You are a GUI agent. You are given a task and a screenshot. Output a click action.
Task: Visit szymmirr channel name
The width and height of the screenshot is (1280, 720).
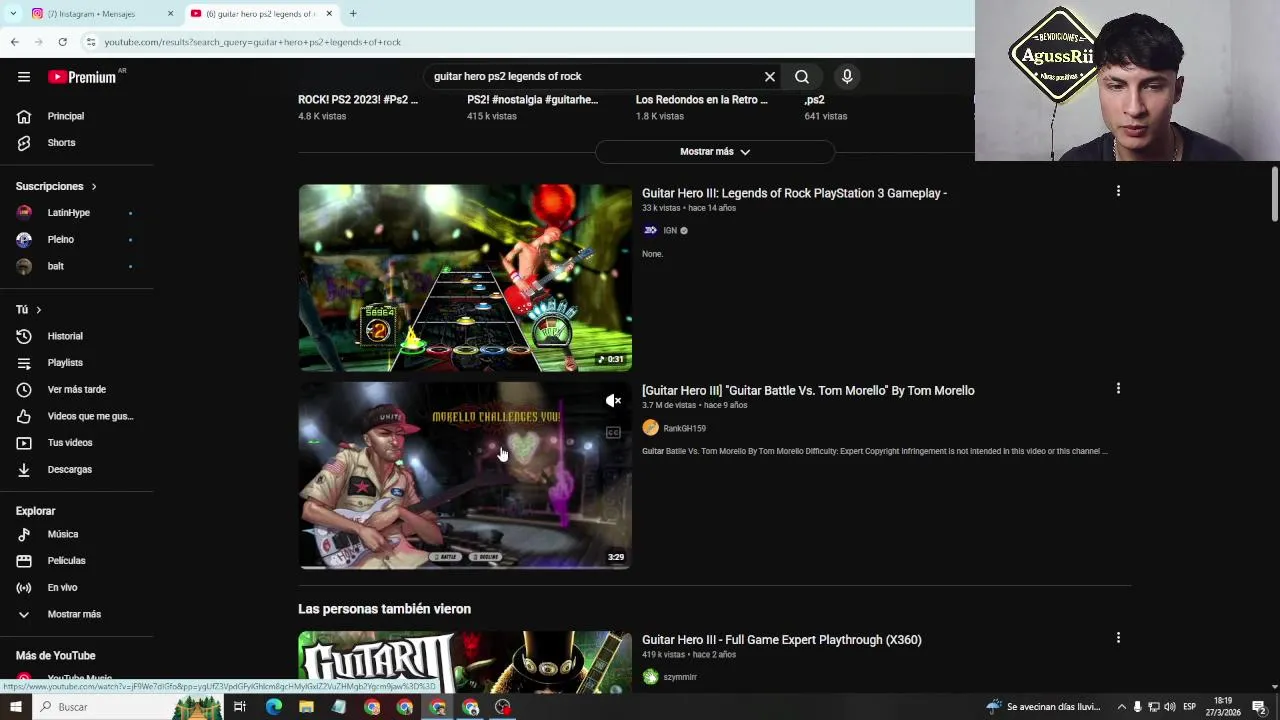click(680, 678)
